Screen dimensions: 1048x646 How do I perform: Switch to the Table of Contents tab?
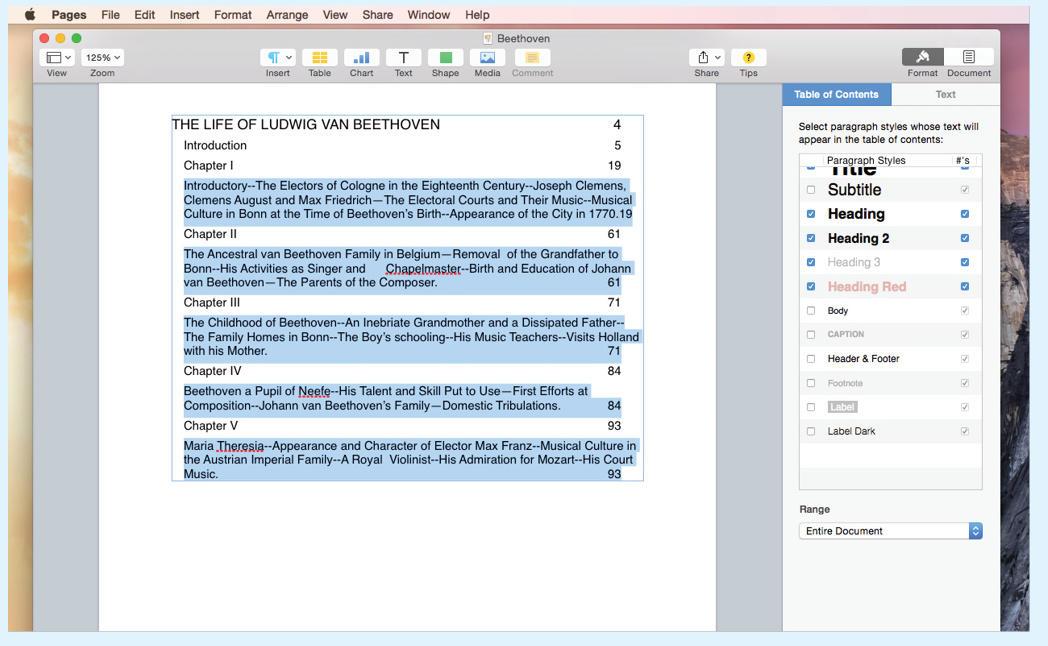(836, 95)
